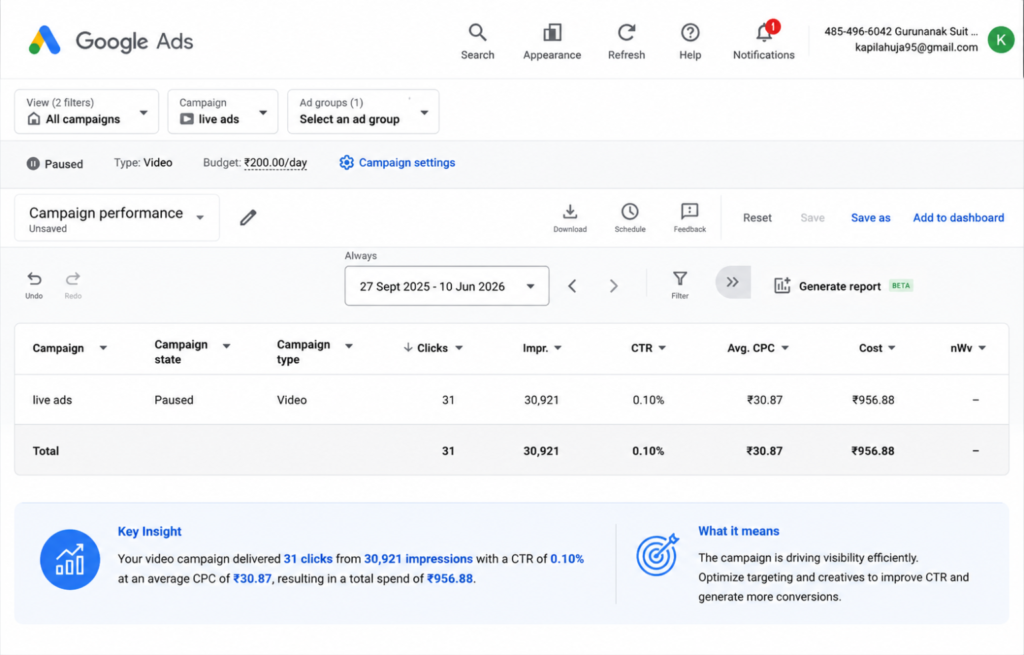Click the Video type cell in the table
1024x655 pixels.
pos(292,400)
